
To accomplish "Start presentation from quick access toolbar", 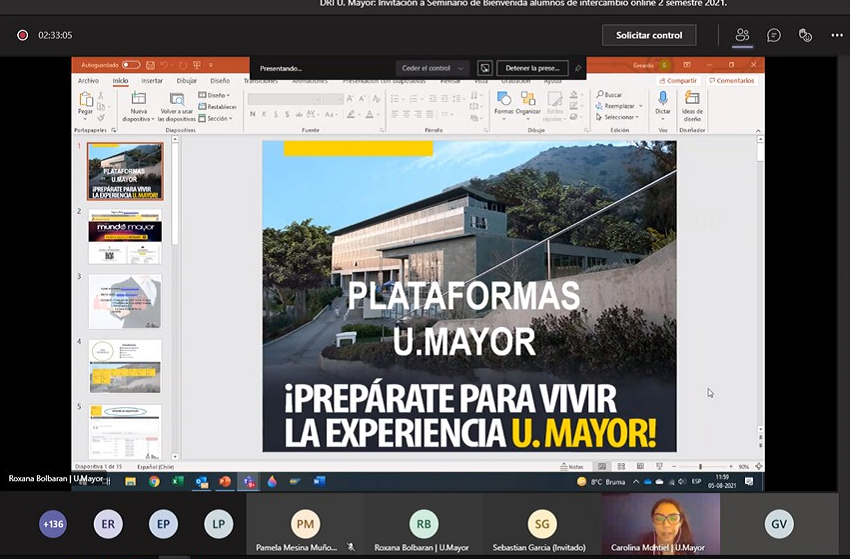I will click(197, 65).
